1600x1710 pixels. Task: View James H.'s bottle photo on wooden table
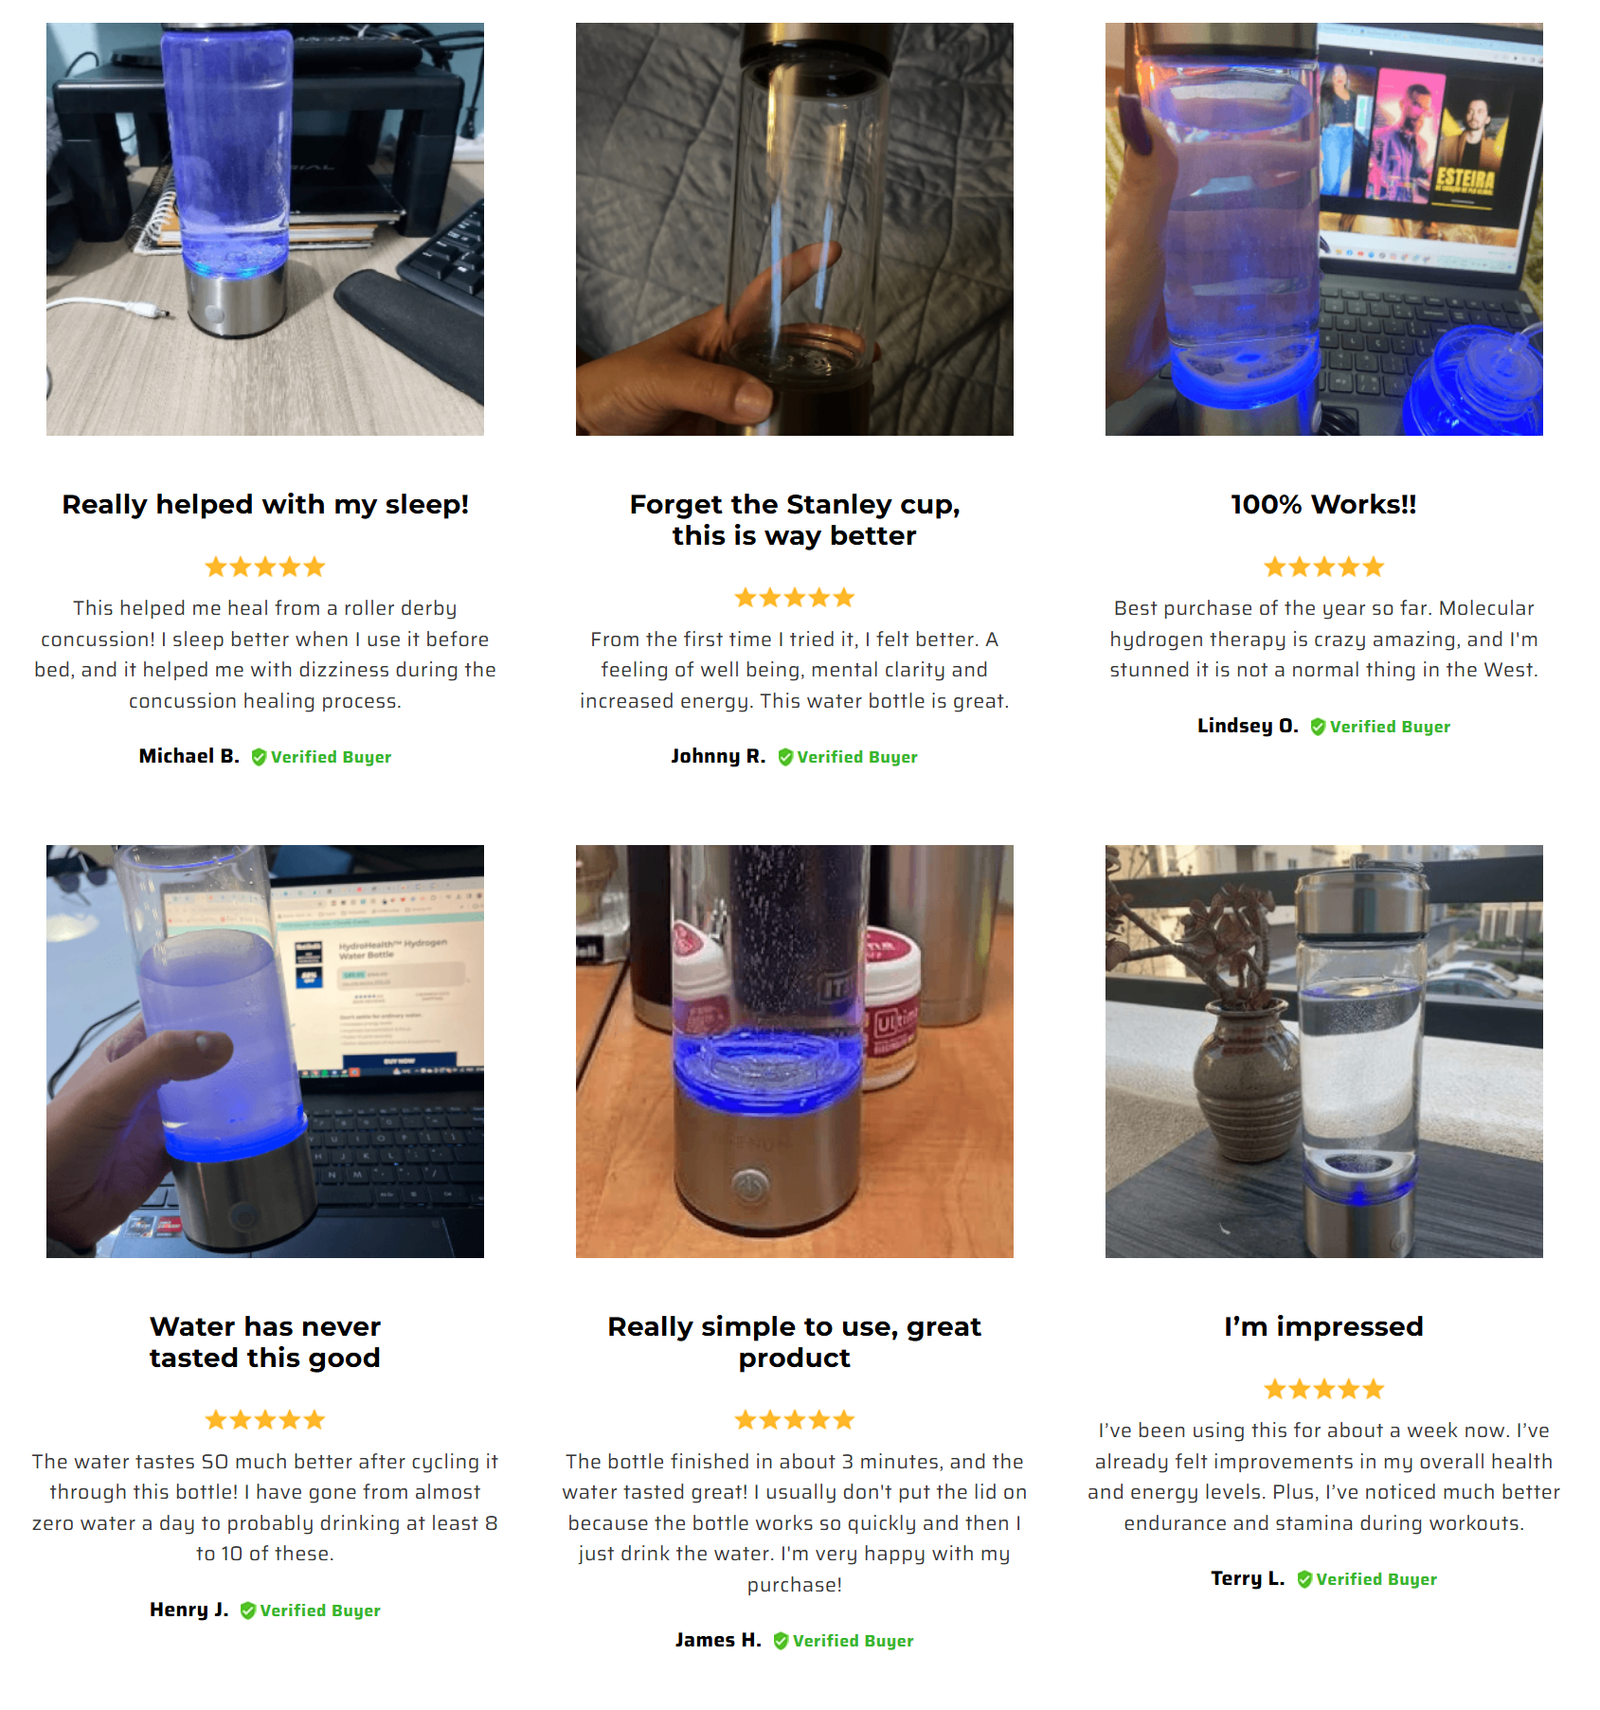click(795, 1051)
